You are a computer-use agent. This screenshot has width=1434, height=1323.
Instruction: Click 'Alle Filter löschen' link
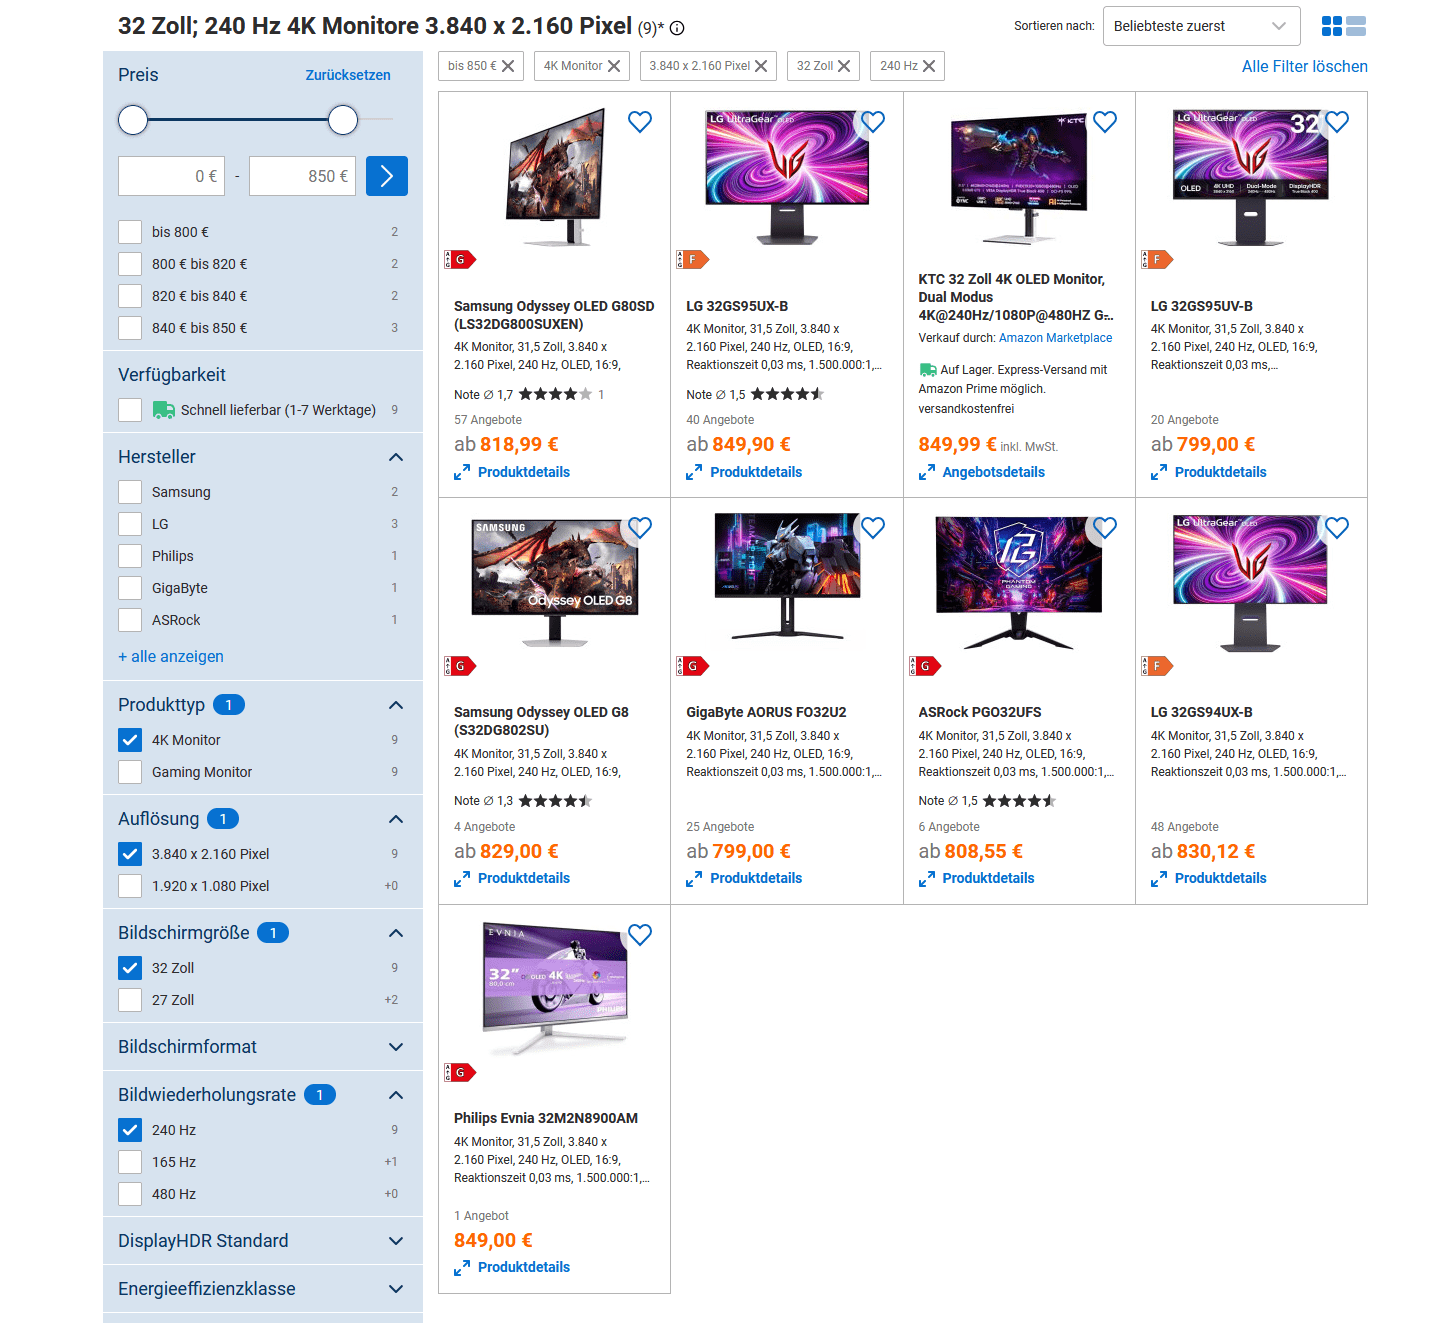click(1304, 66)
